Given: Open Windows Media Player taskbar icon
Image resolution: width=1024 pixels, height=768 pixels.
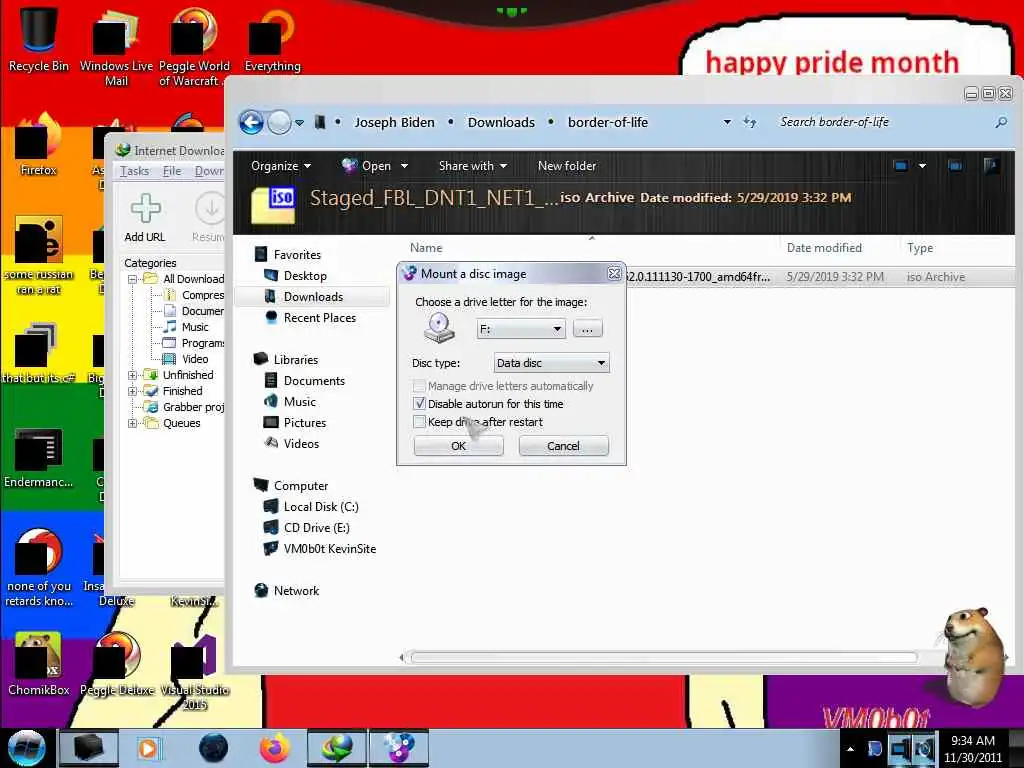Looking at the screenshot, I should click(x=148, y=748).
